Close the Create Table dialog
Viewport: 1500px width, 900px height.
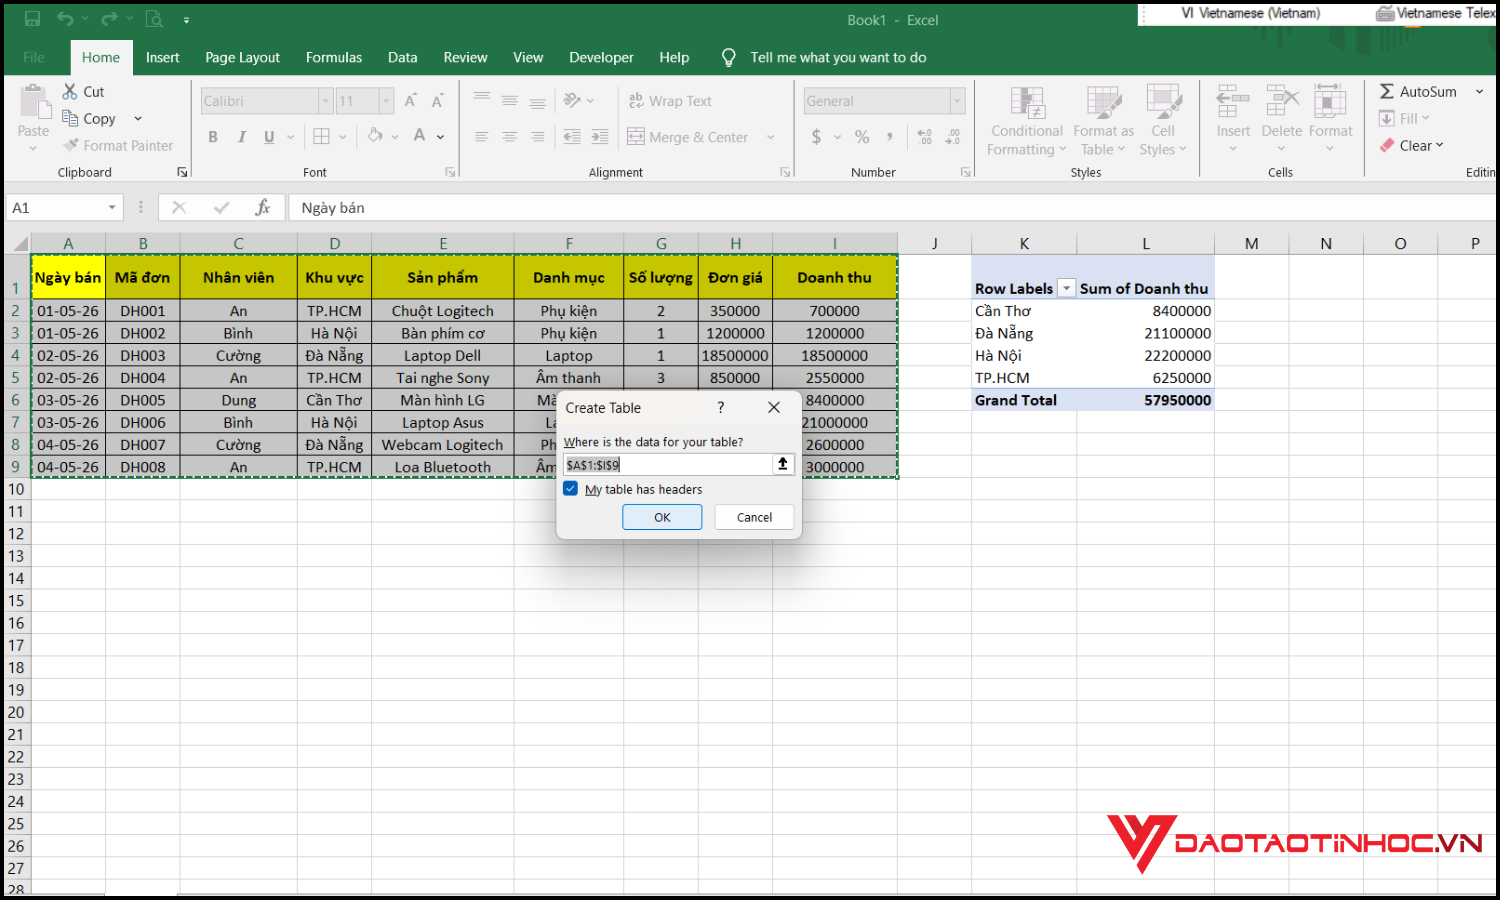tap(774, 407)
